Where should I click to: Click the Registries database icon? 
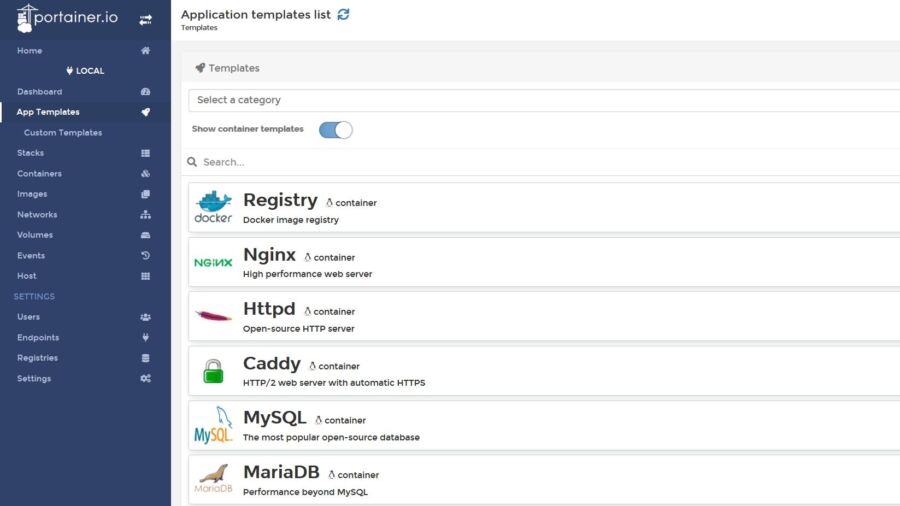146,358
